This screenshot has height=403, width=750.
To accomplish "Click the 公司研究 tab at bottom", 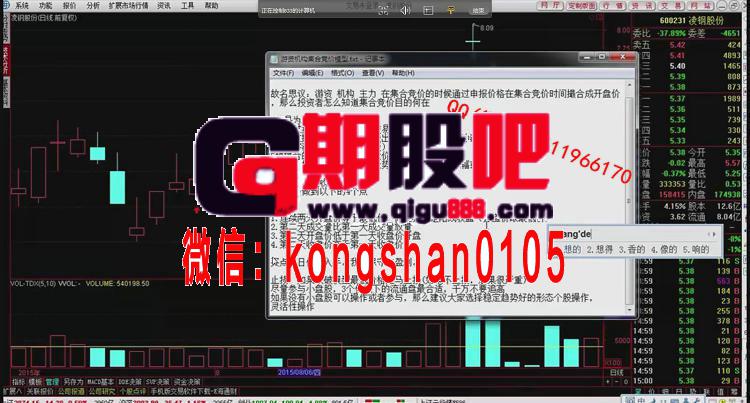I will click(x=101, y=391).
